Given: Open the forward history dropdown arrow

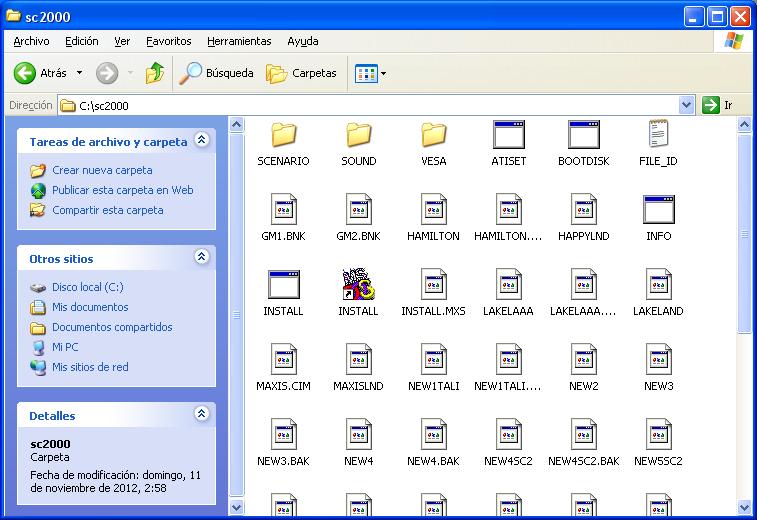Looking at the screenshot, I should pyautogui.click(x=130, y=73).
